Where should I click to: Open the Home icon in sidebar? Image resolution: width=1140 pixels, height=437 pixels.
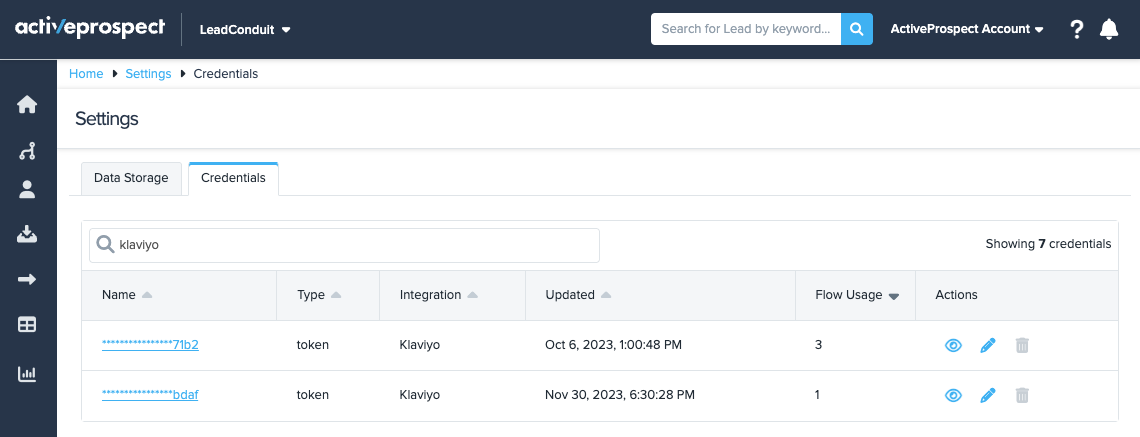tap(27, 105)
